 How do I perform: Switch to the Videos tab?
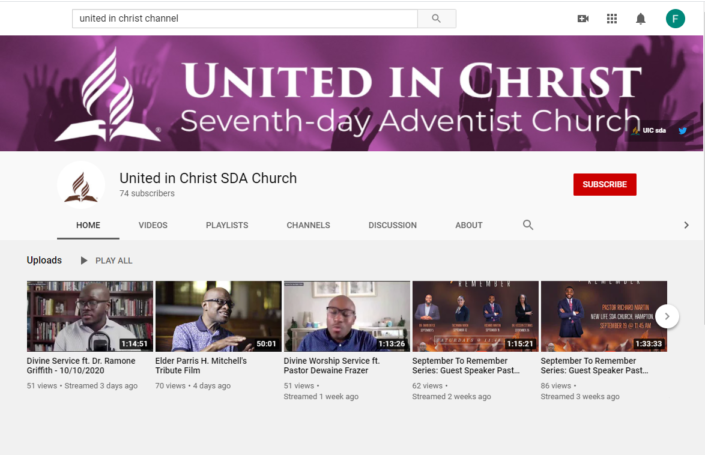tap(153, 225)
